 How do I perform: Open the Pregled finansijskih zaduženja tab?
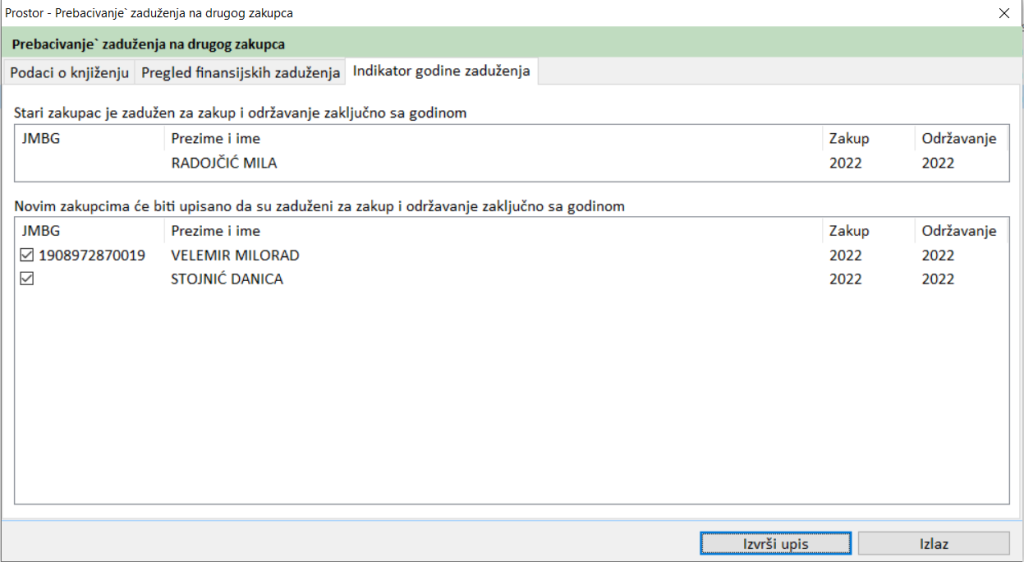point(240,73)
